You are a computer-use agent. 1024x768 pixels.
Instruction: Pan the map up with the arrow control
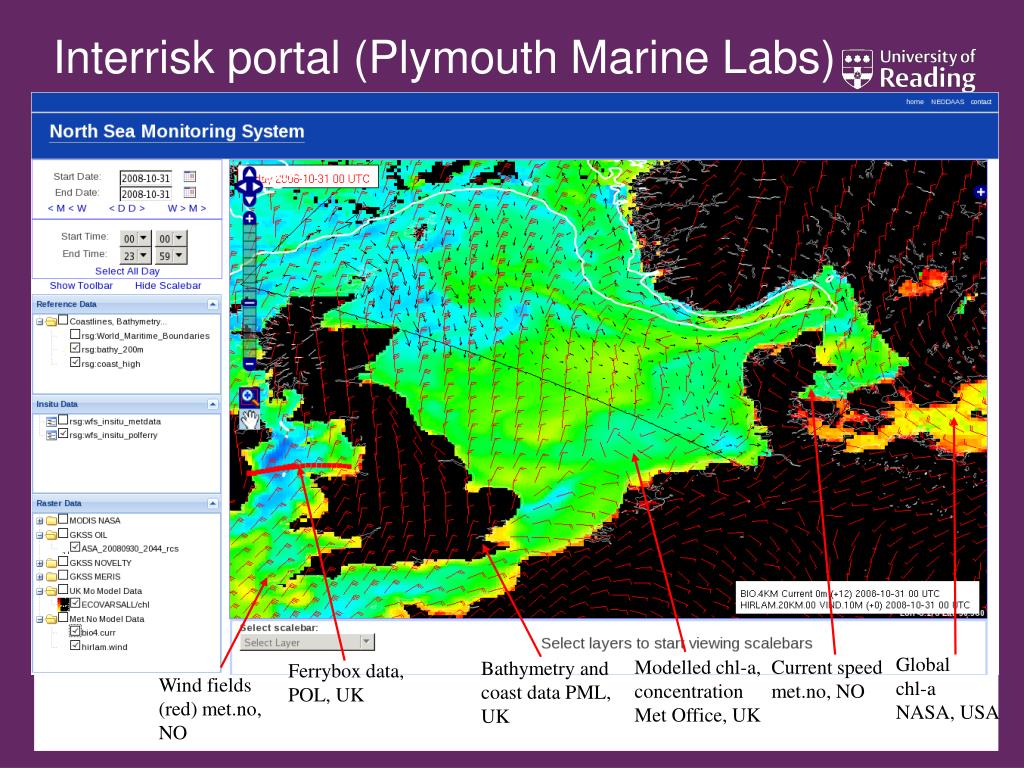249,174
